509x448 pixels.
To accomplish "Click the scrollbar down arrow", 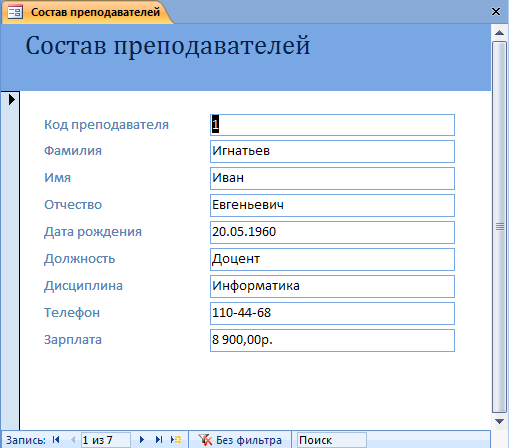I will point(499,422).
